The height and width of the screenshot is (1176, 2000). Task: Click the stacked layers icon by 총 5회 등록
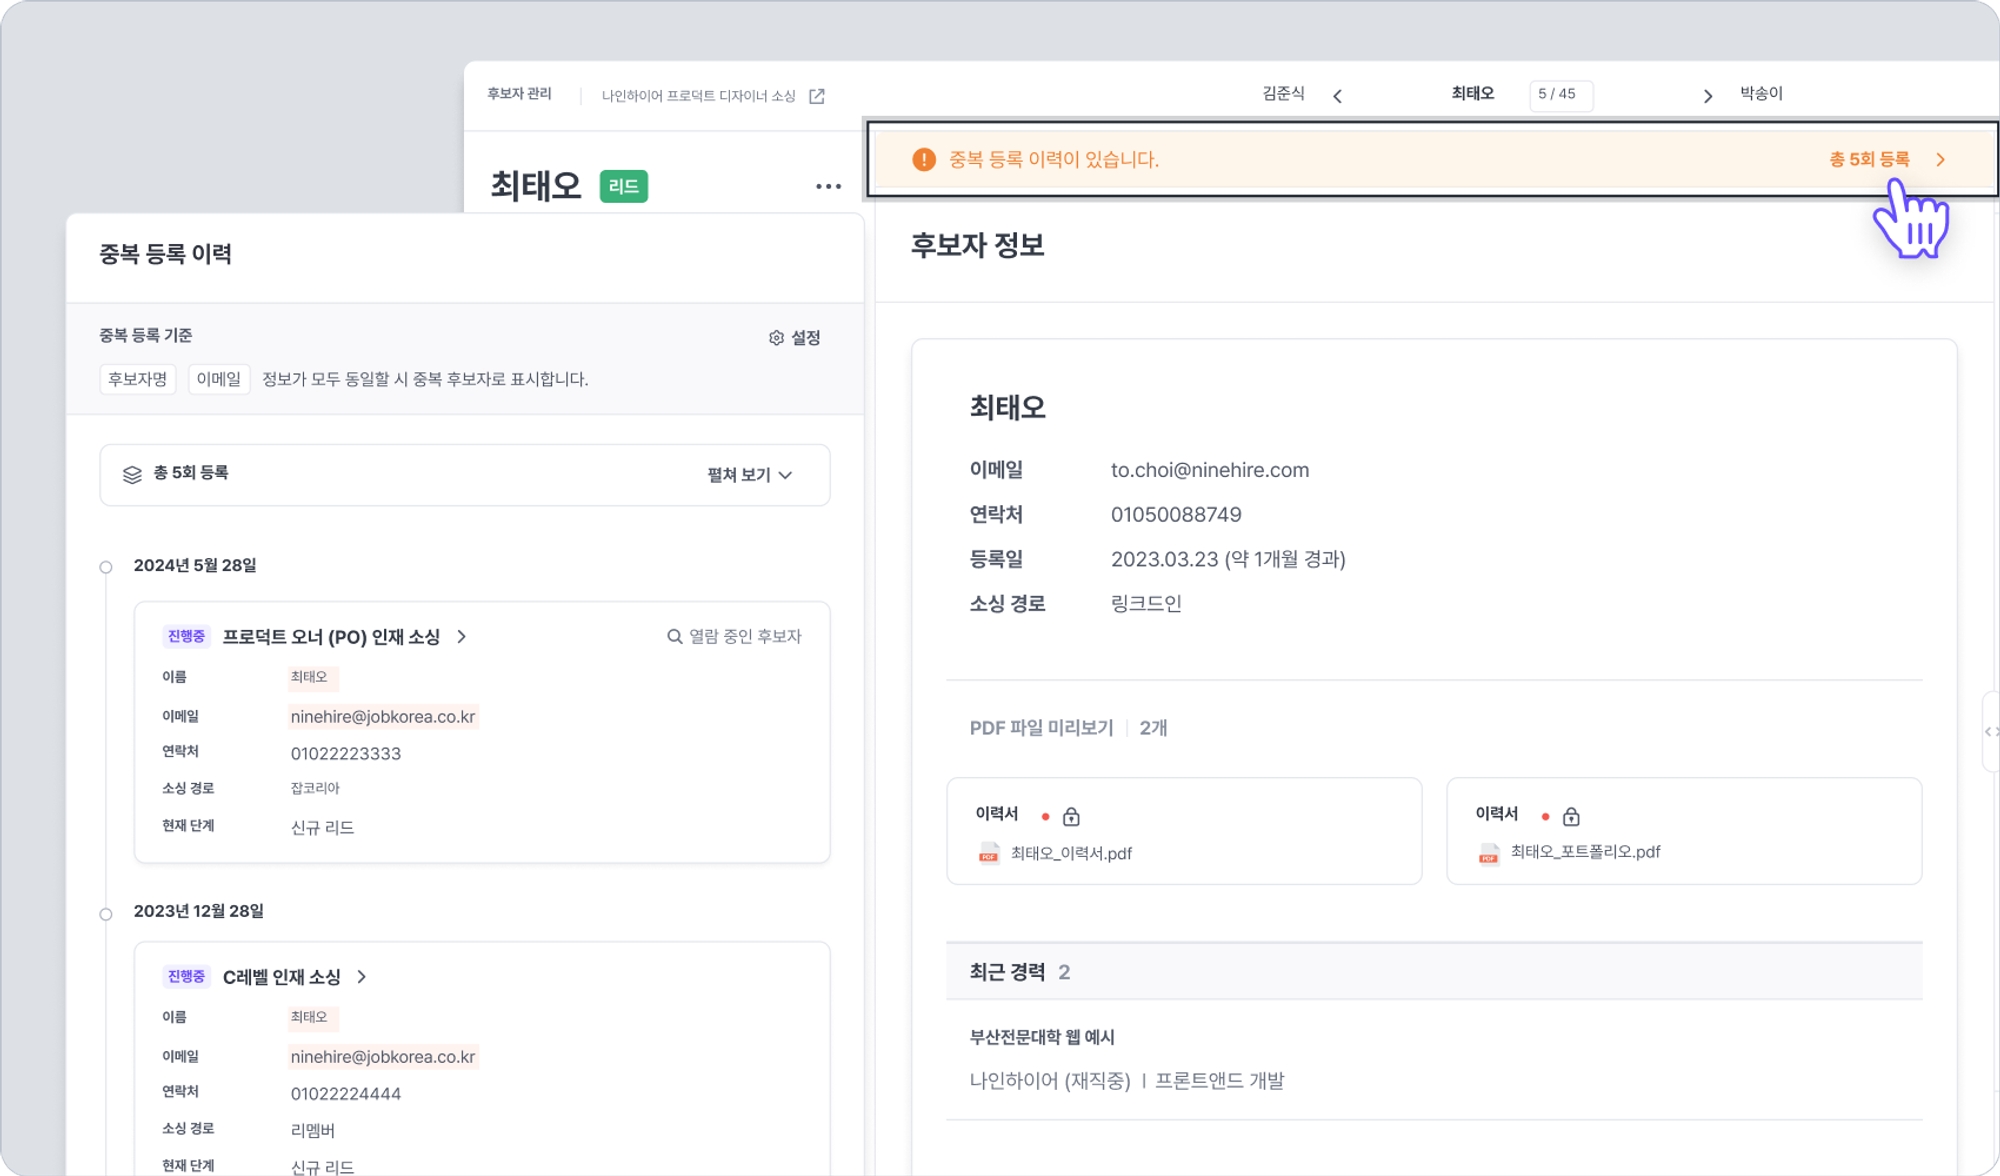coord(132,474)
